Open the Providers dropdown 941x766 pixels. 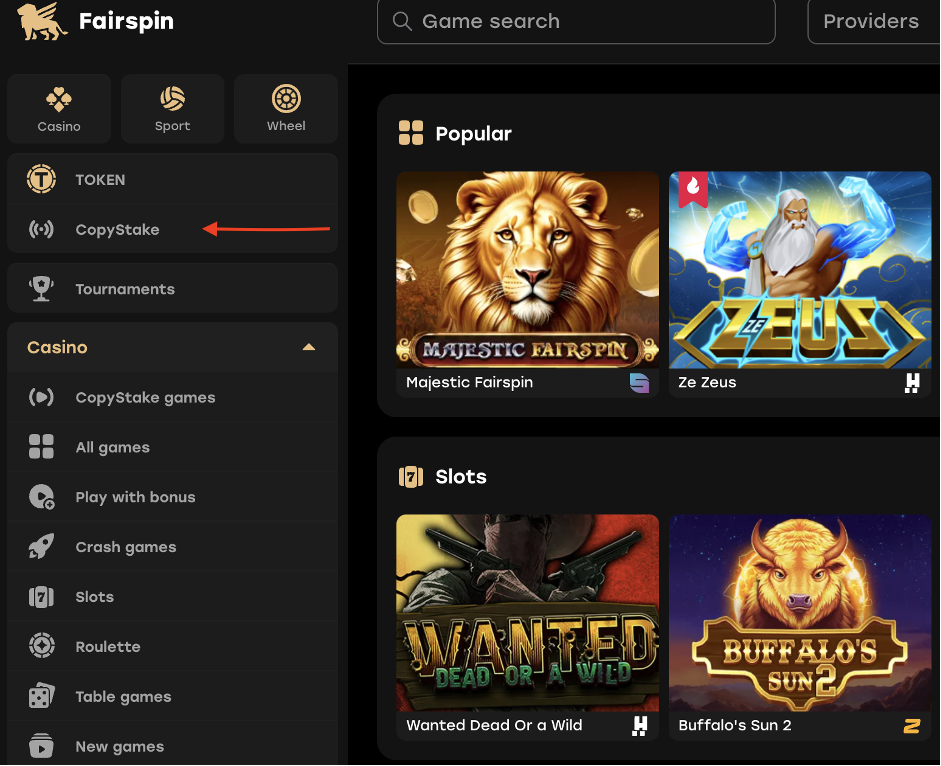(872, 21)
